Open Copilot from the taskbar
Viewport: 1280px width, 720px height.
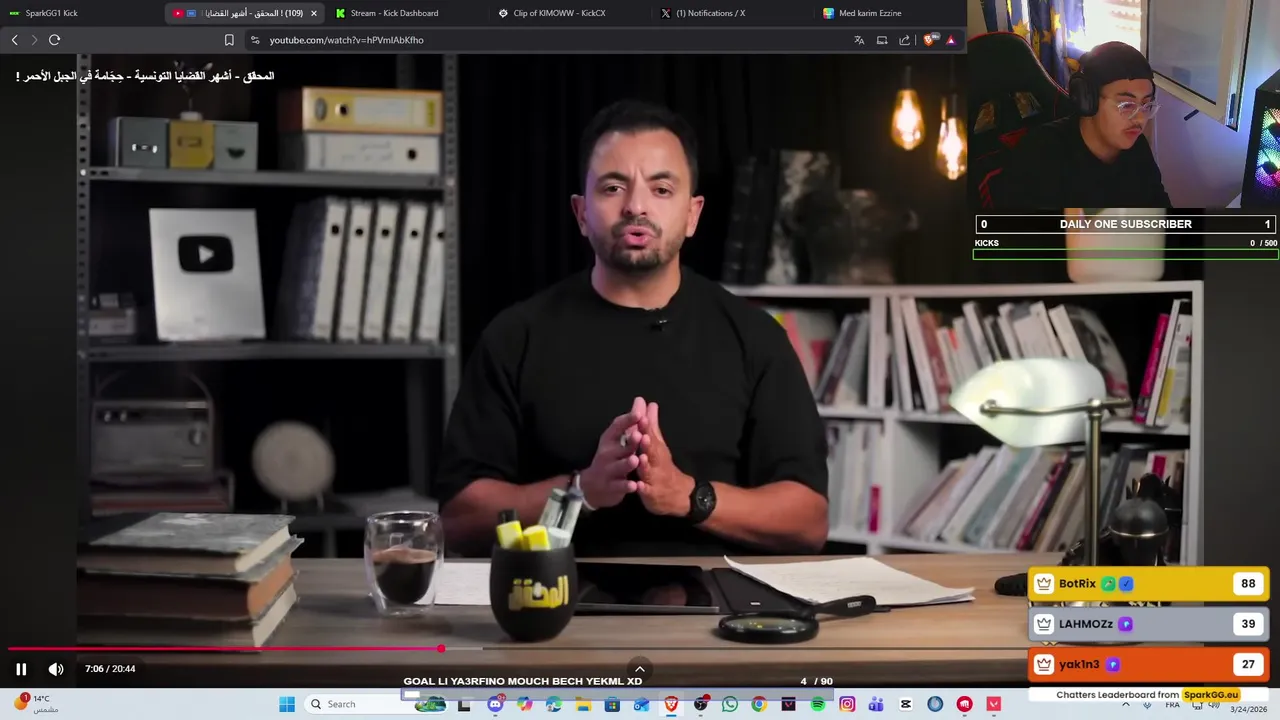524,704
